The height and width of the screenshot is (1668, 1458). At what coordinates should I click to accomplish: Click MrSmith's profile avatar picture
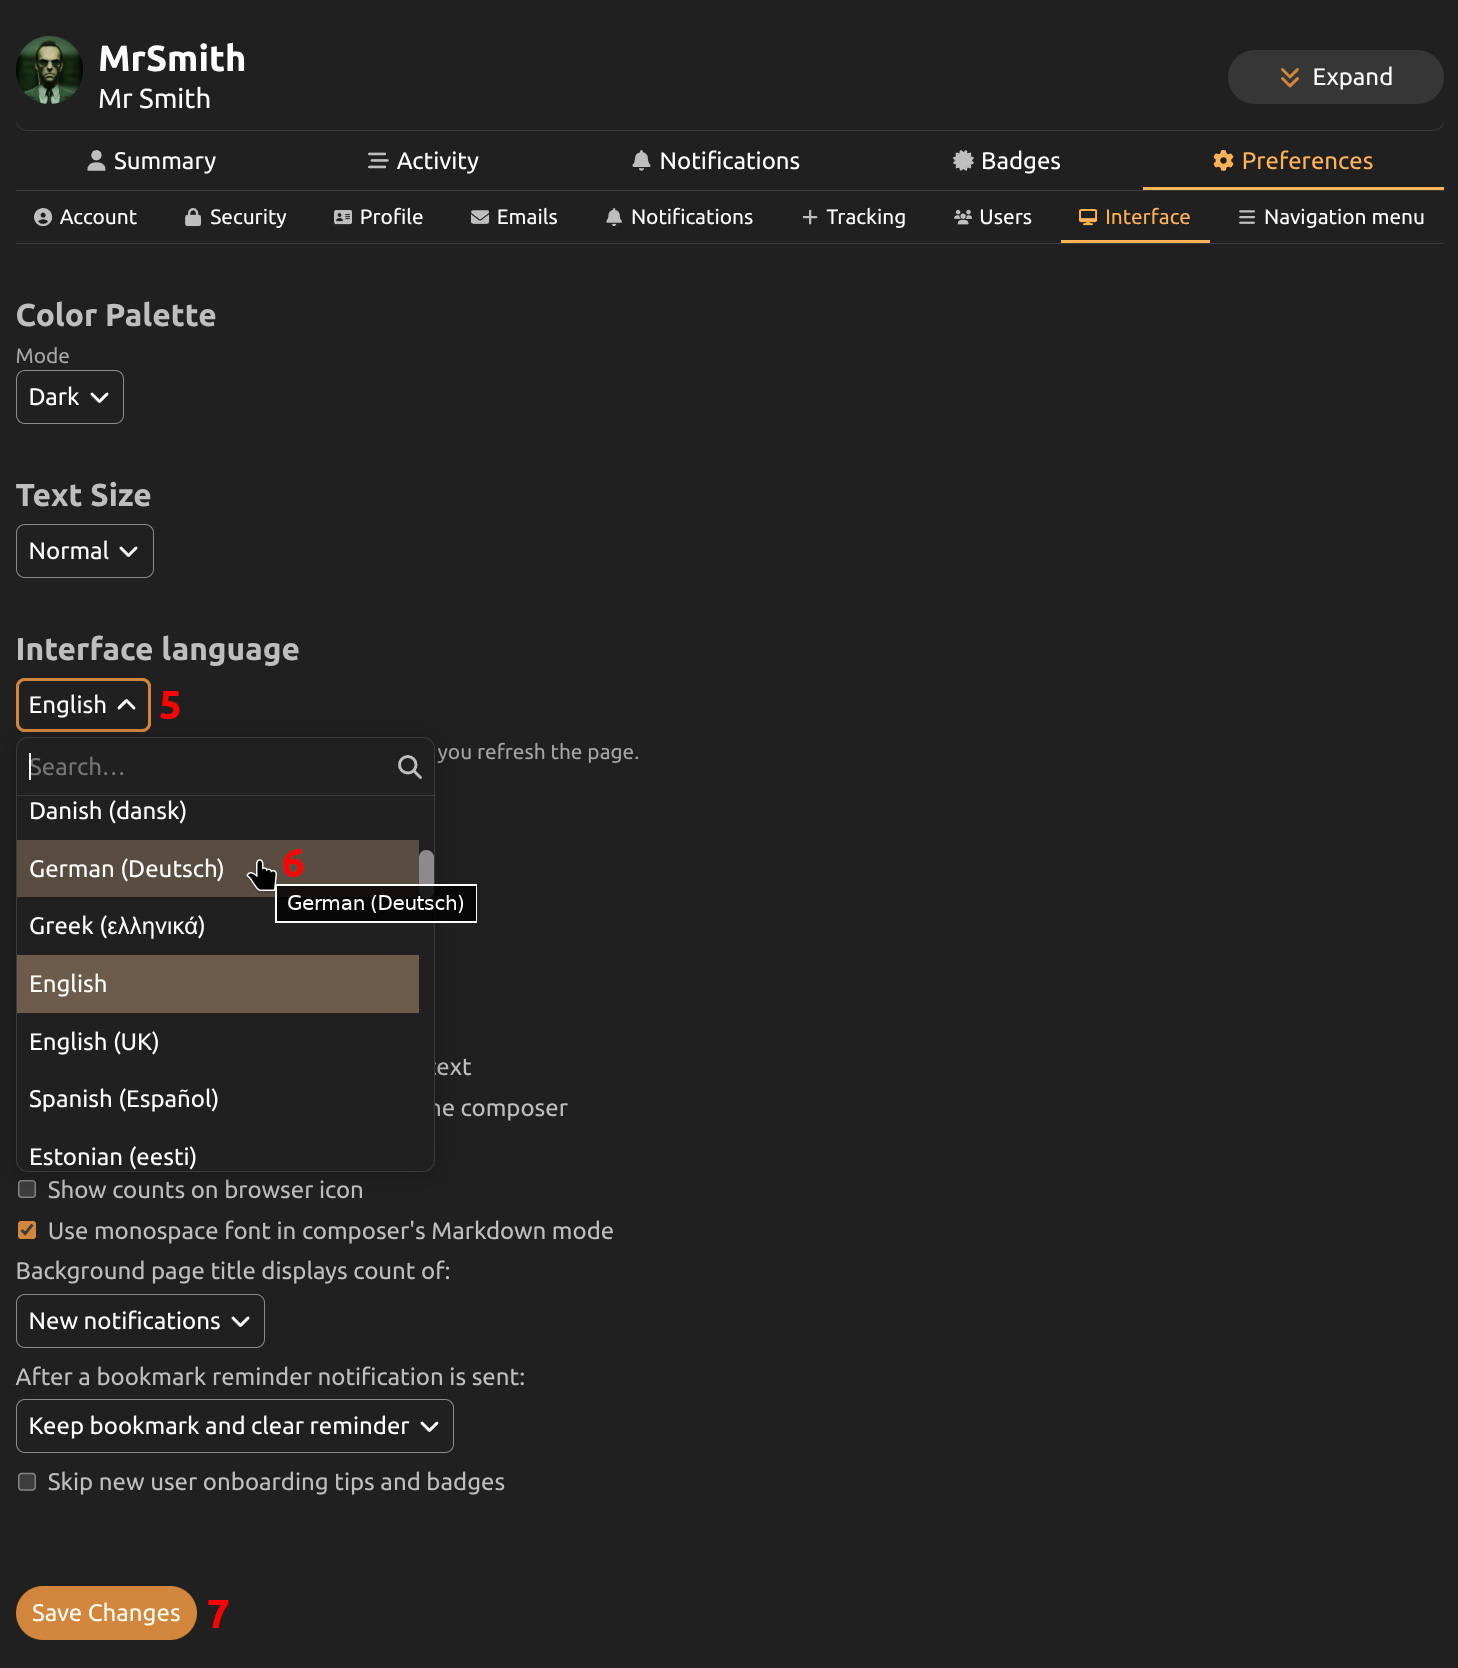[x=49, y=71]
